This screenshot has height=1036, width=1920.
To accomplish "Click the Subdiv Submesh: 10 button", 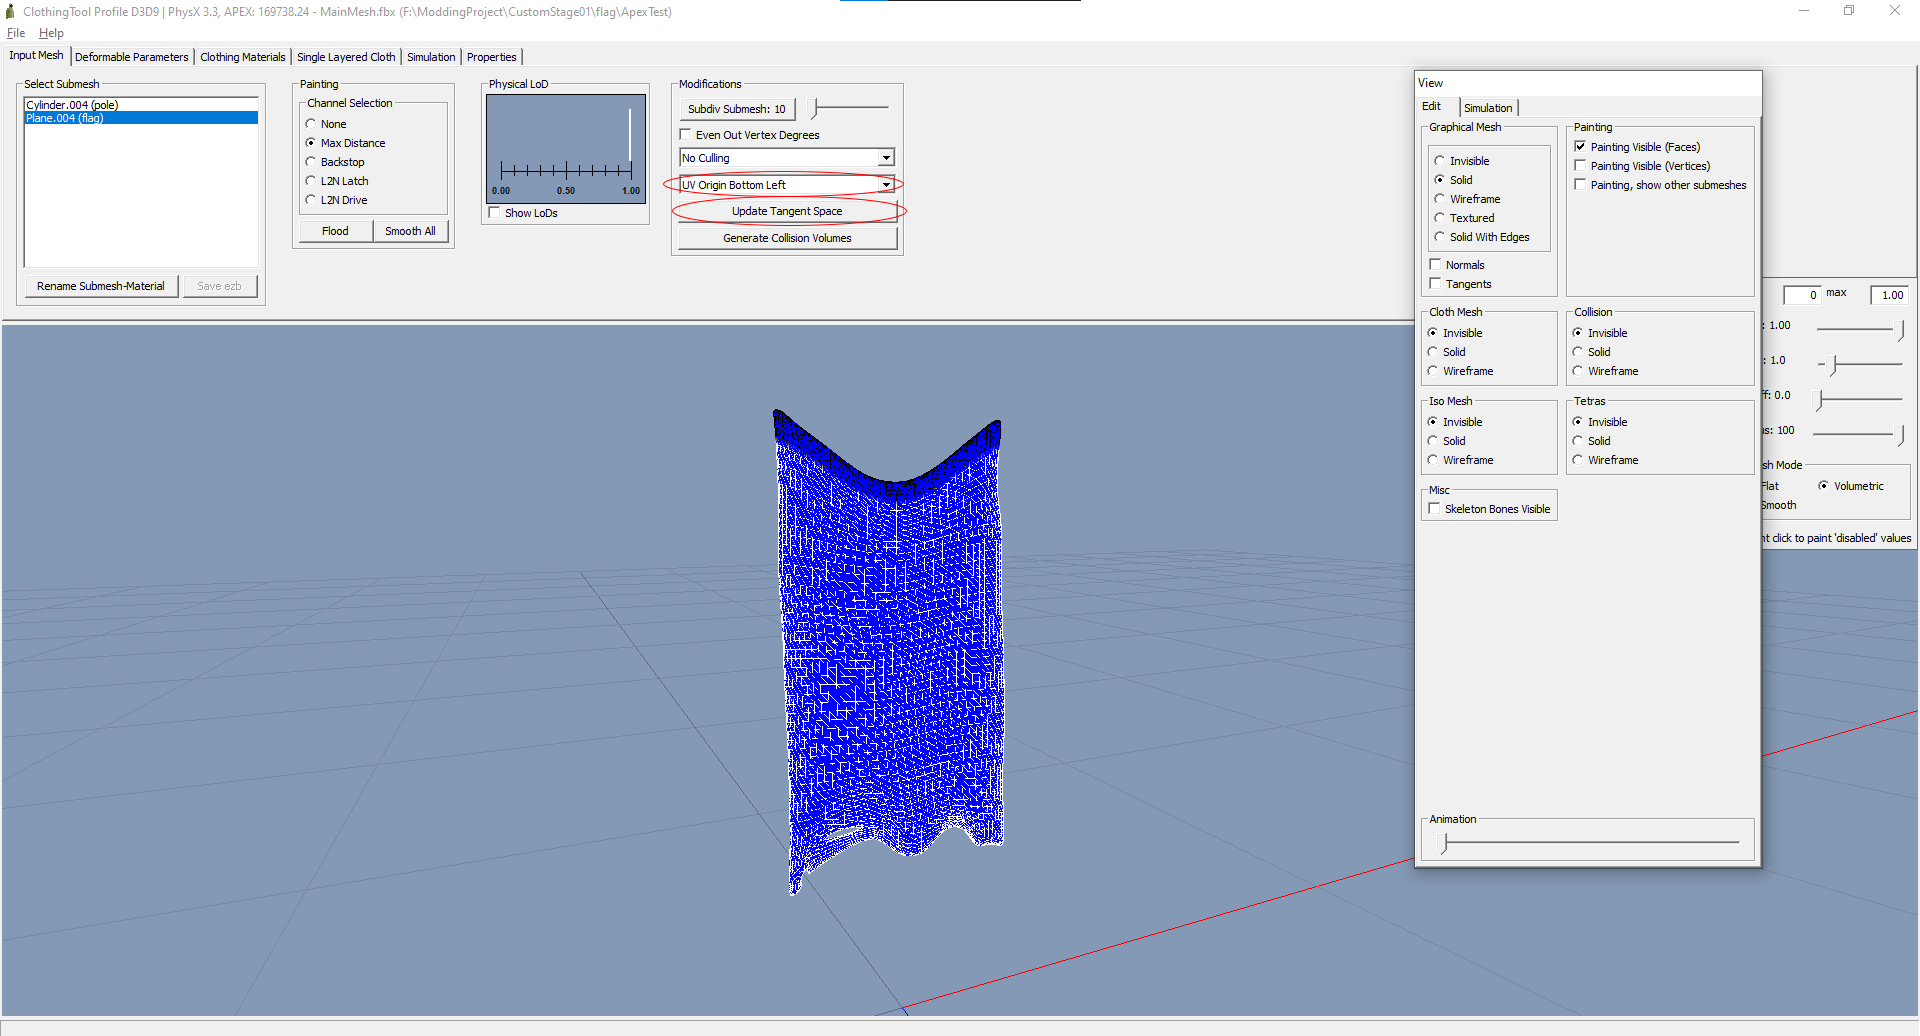I will tap(737, 109).
